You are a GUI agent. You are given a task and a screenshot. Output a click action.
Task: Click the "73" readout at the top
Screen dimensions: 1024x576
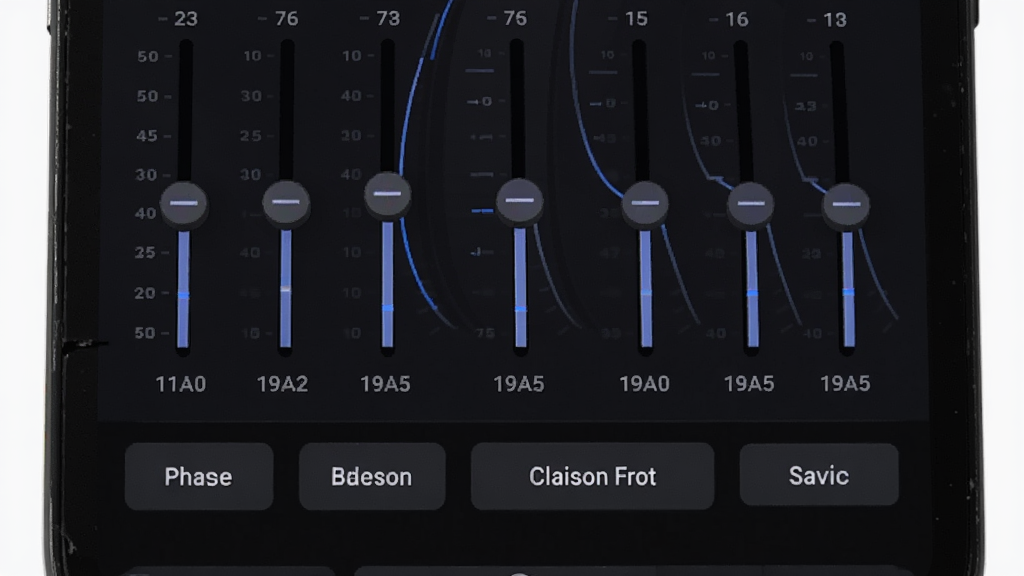pos(388,19)
